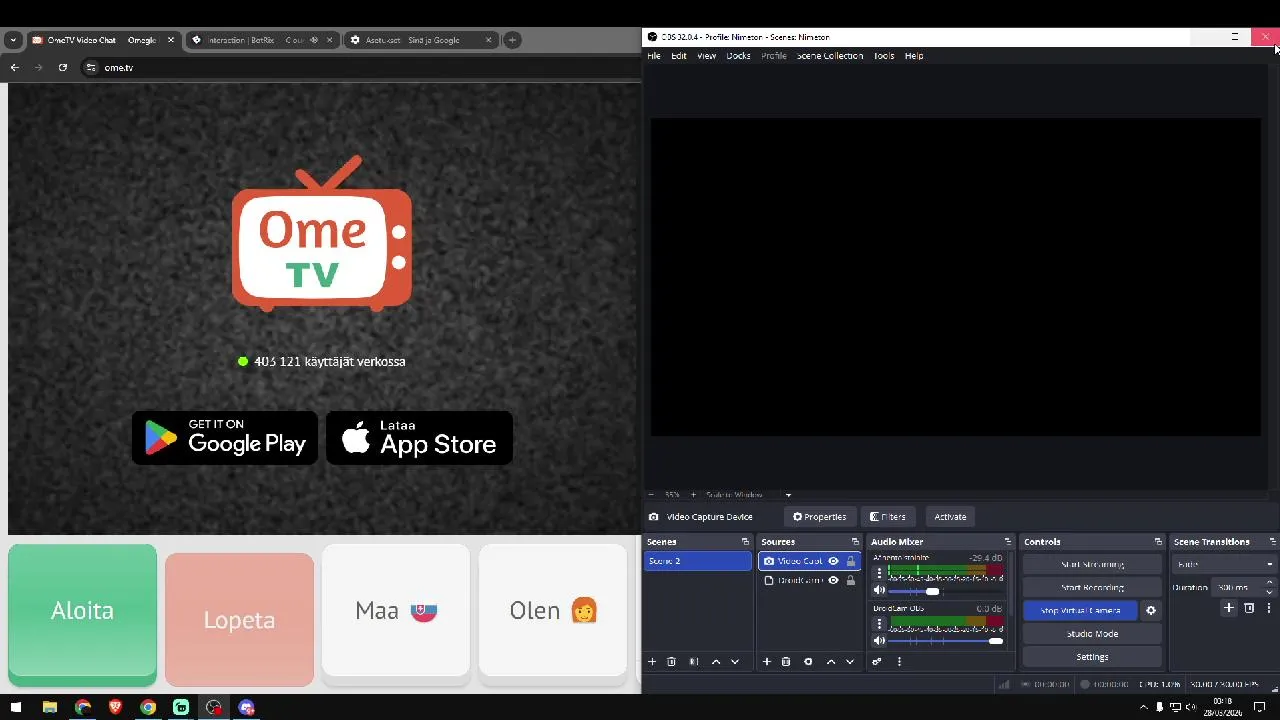The width and height of the screenshot is (1280, 720).
Task: Add a scene transition with plus icon
Action: pos(1229,608)
